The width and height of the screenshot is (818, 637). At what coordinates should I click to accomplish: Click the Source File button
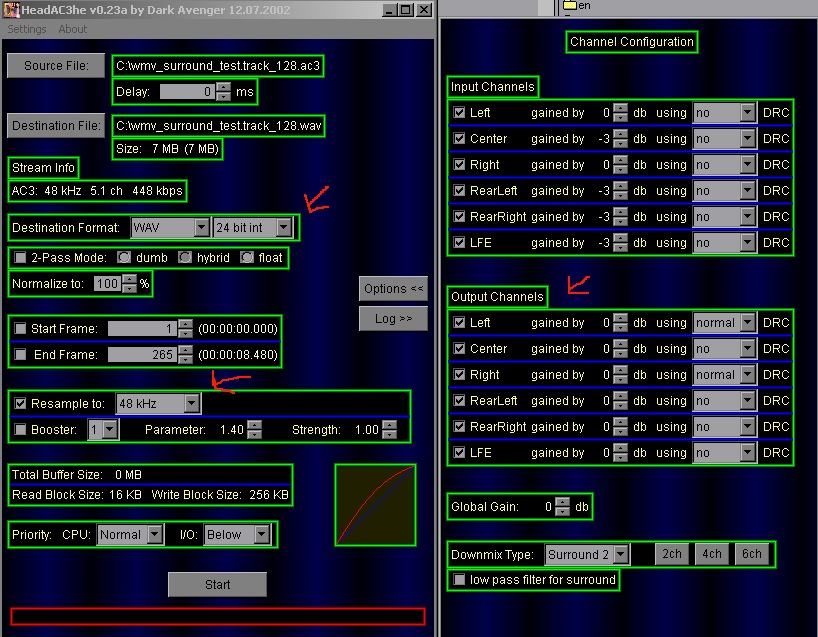click(56, 66)
